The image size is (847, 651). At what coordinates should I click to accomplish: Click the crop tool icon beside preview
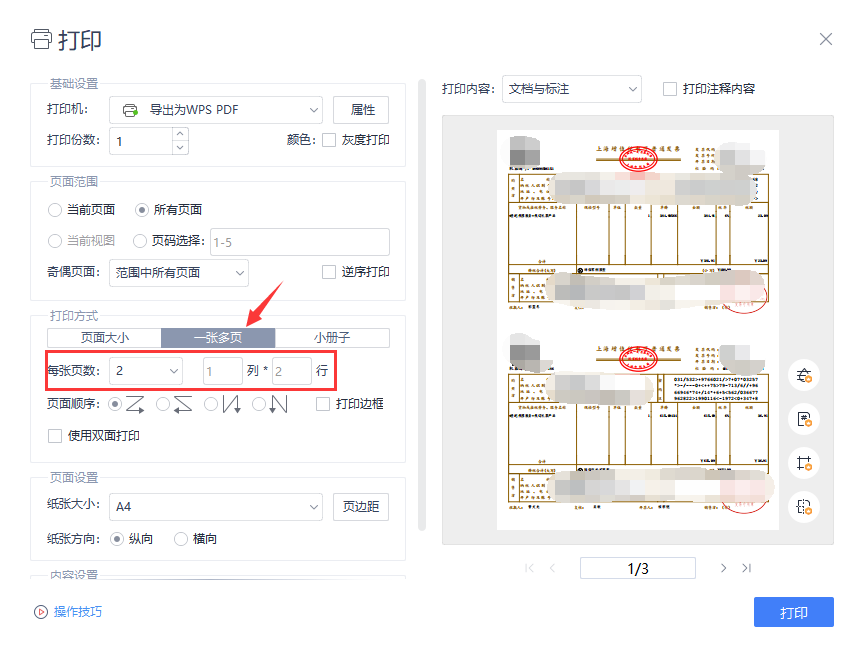[x=804, y=463]
